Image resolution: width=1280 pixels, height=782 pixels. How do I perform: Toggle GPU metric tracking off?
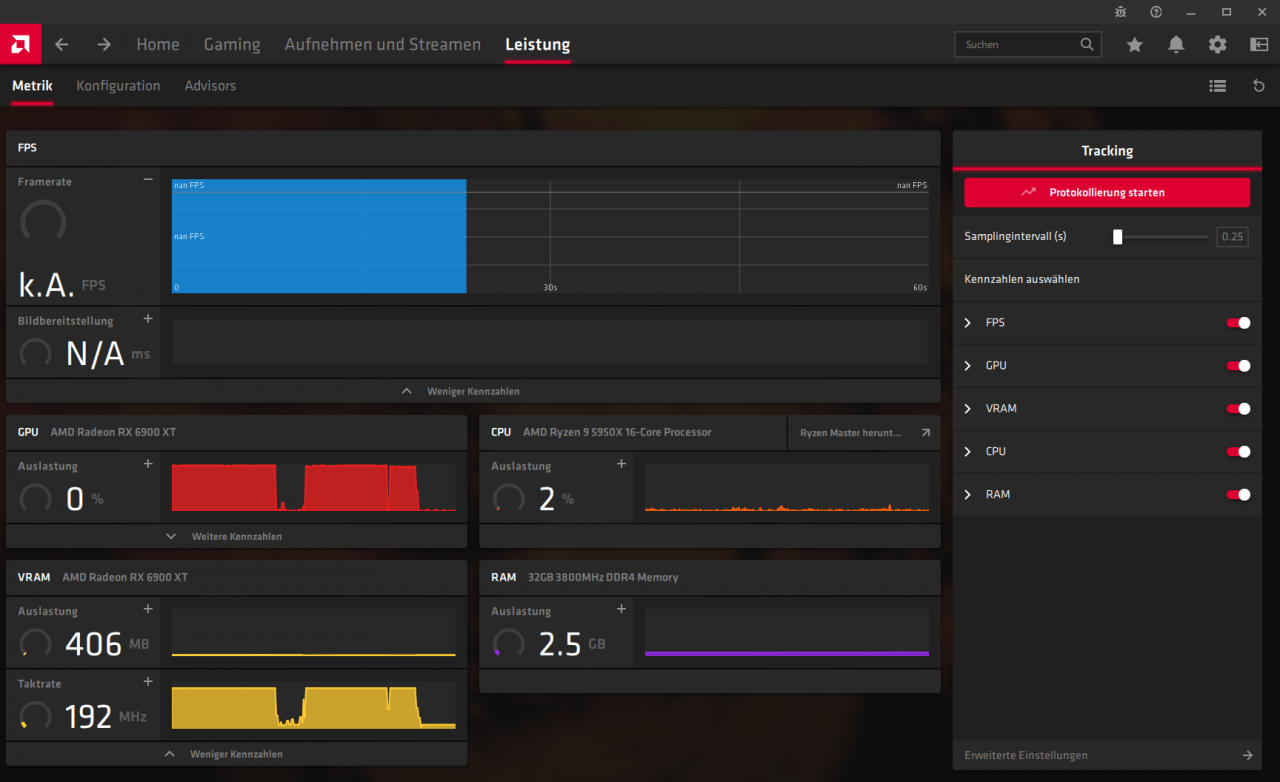tap(1238, 366)
